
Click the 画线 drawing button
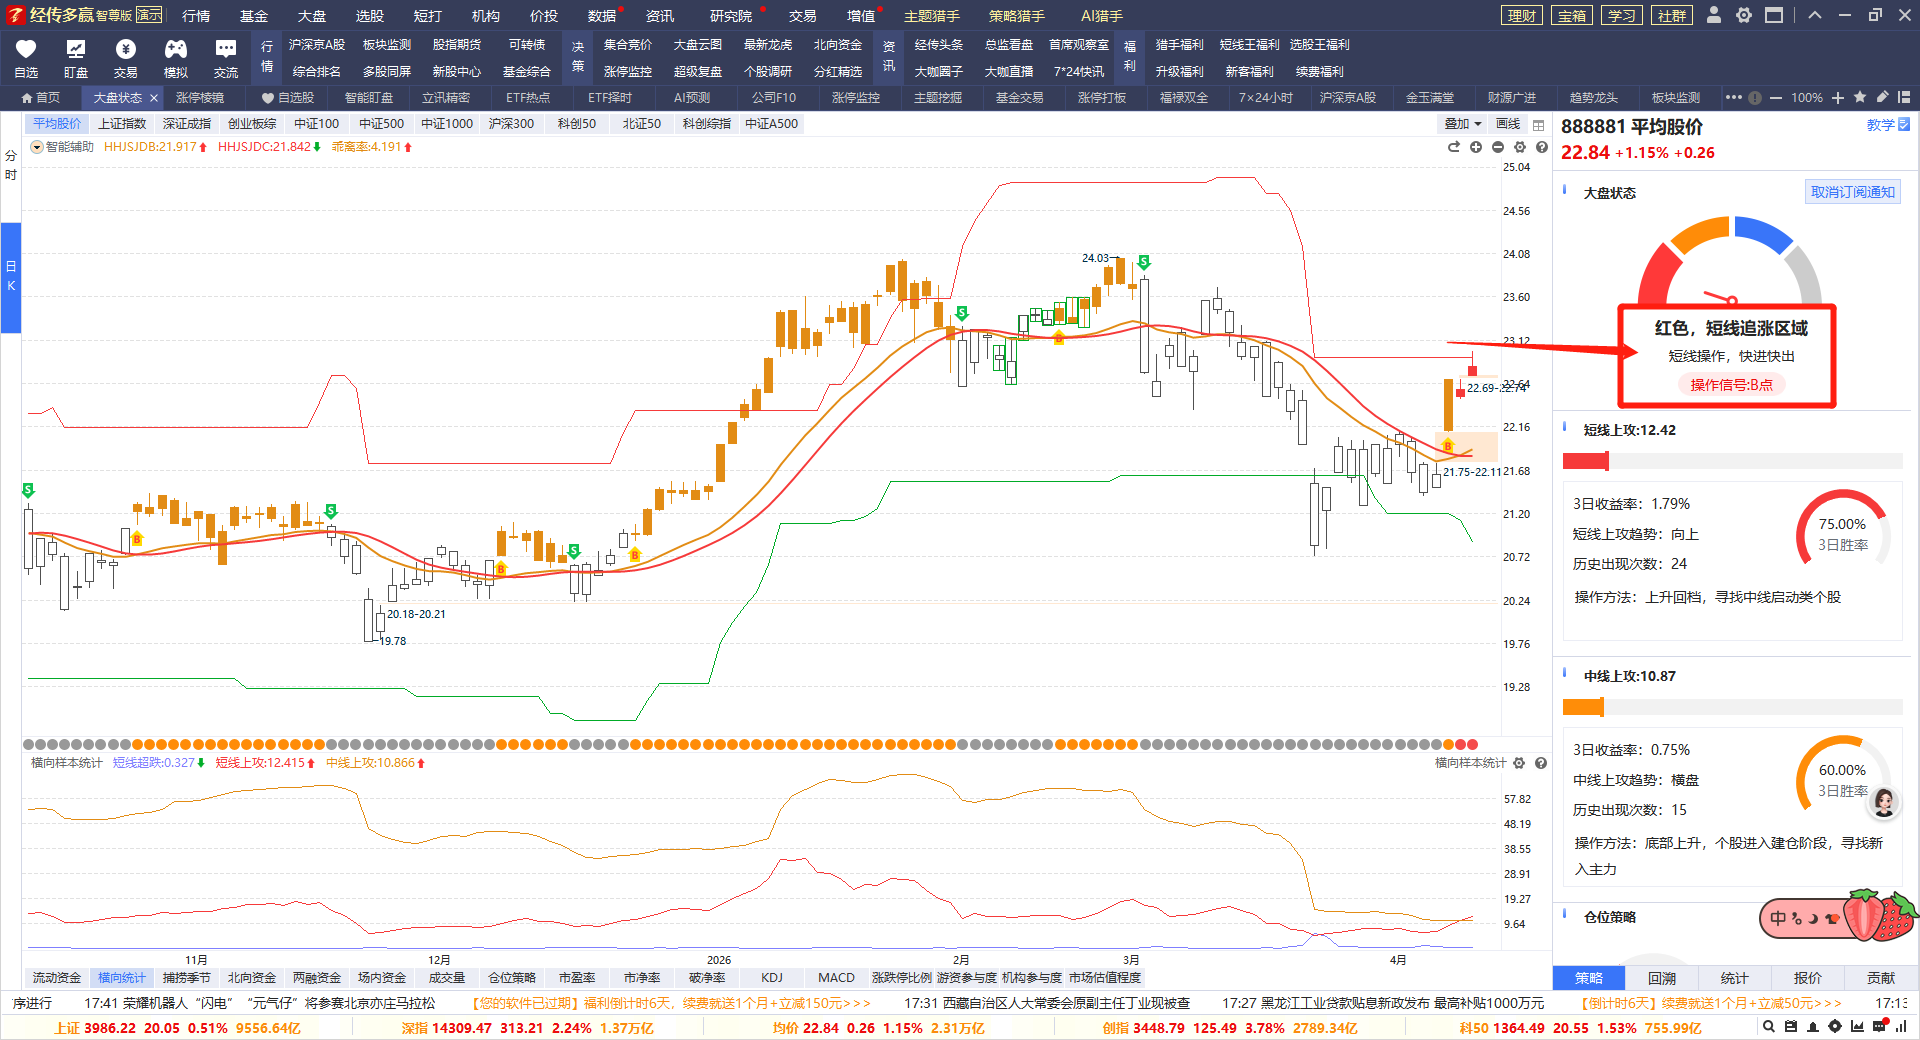click(x=1508, y=124)
